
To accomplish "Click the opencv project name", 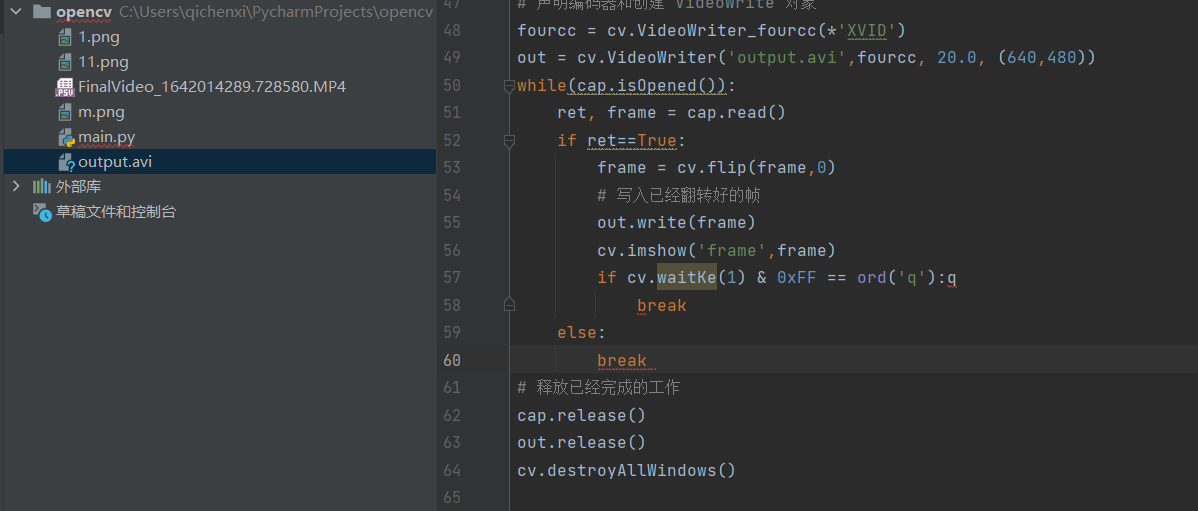I will (83, 11).
